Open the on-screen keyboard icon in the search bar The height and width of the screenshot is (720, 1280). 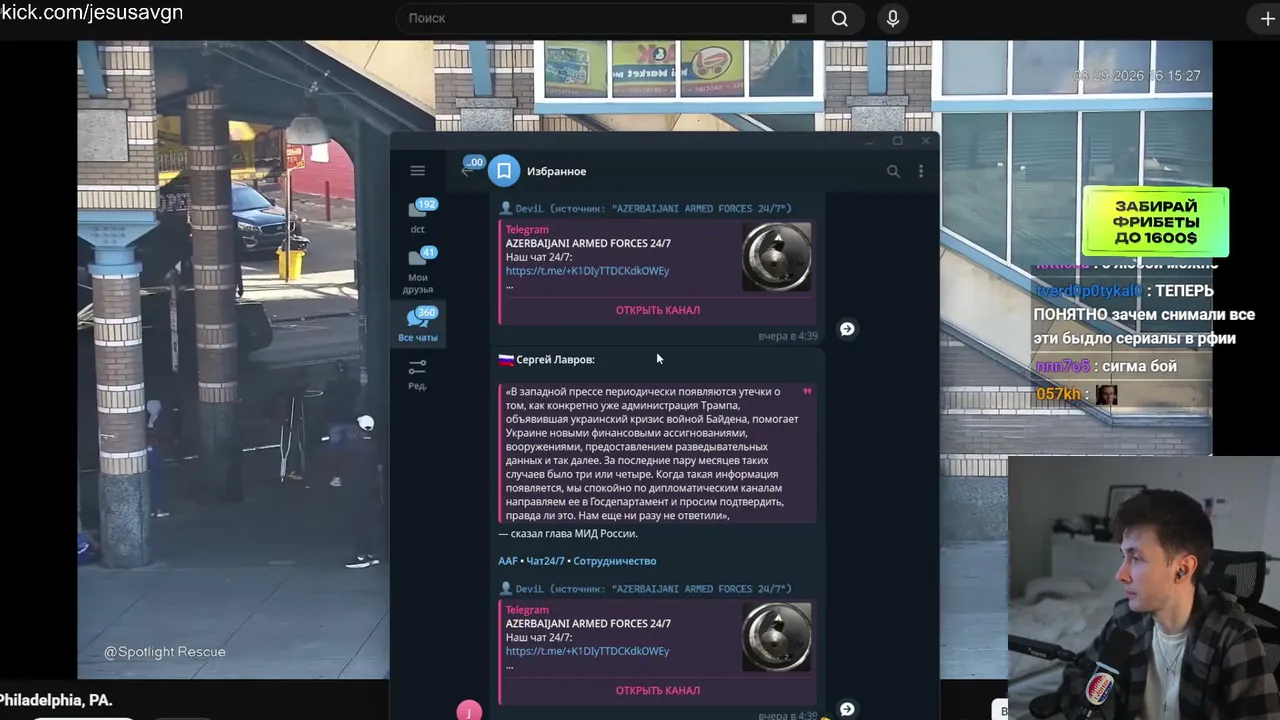[x=799, y=18]
